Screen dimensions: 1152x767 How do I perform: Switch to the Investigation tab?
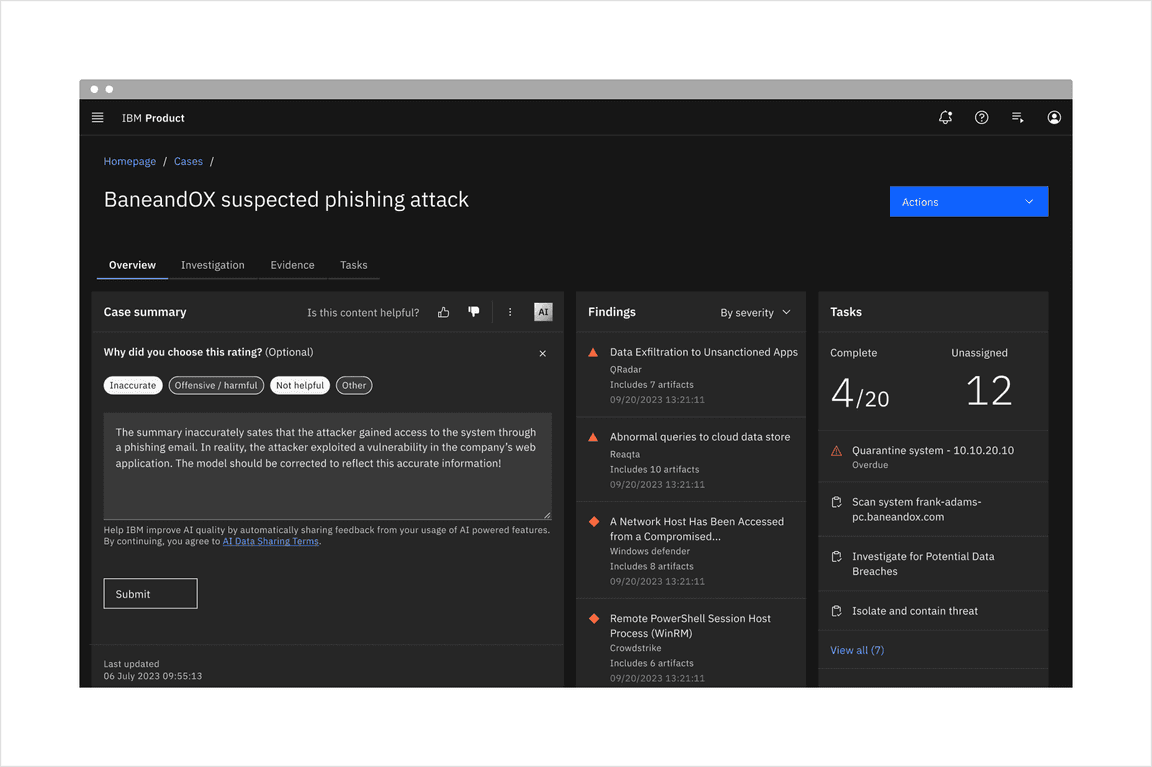point(212,265)
